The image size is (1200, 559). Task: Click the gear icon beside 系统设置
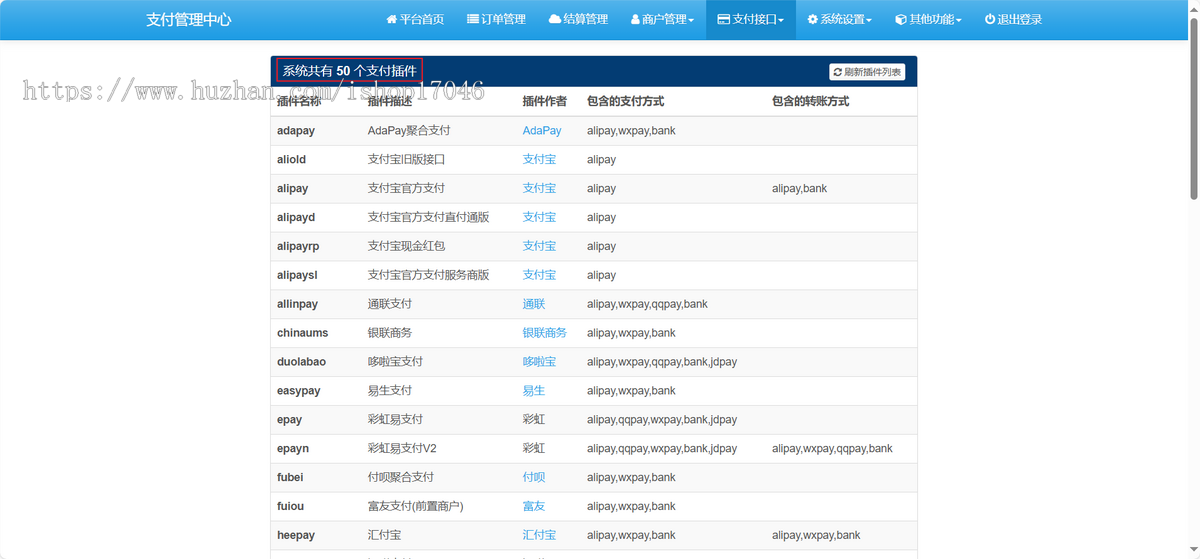pyautogui.click(x=813, y=20)
